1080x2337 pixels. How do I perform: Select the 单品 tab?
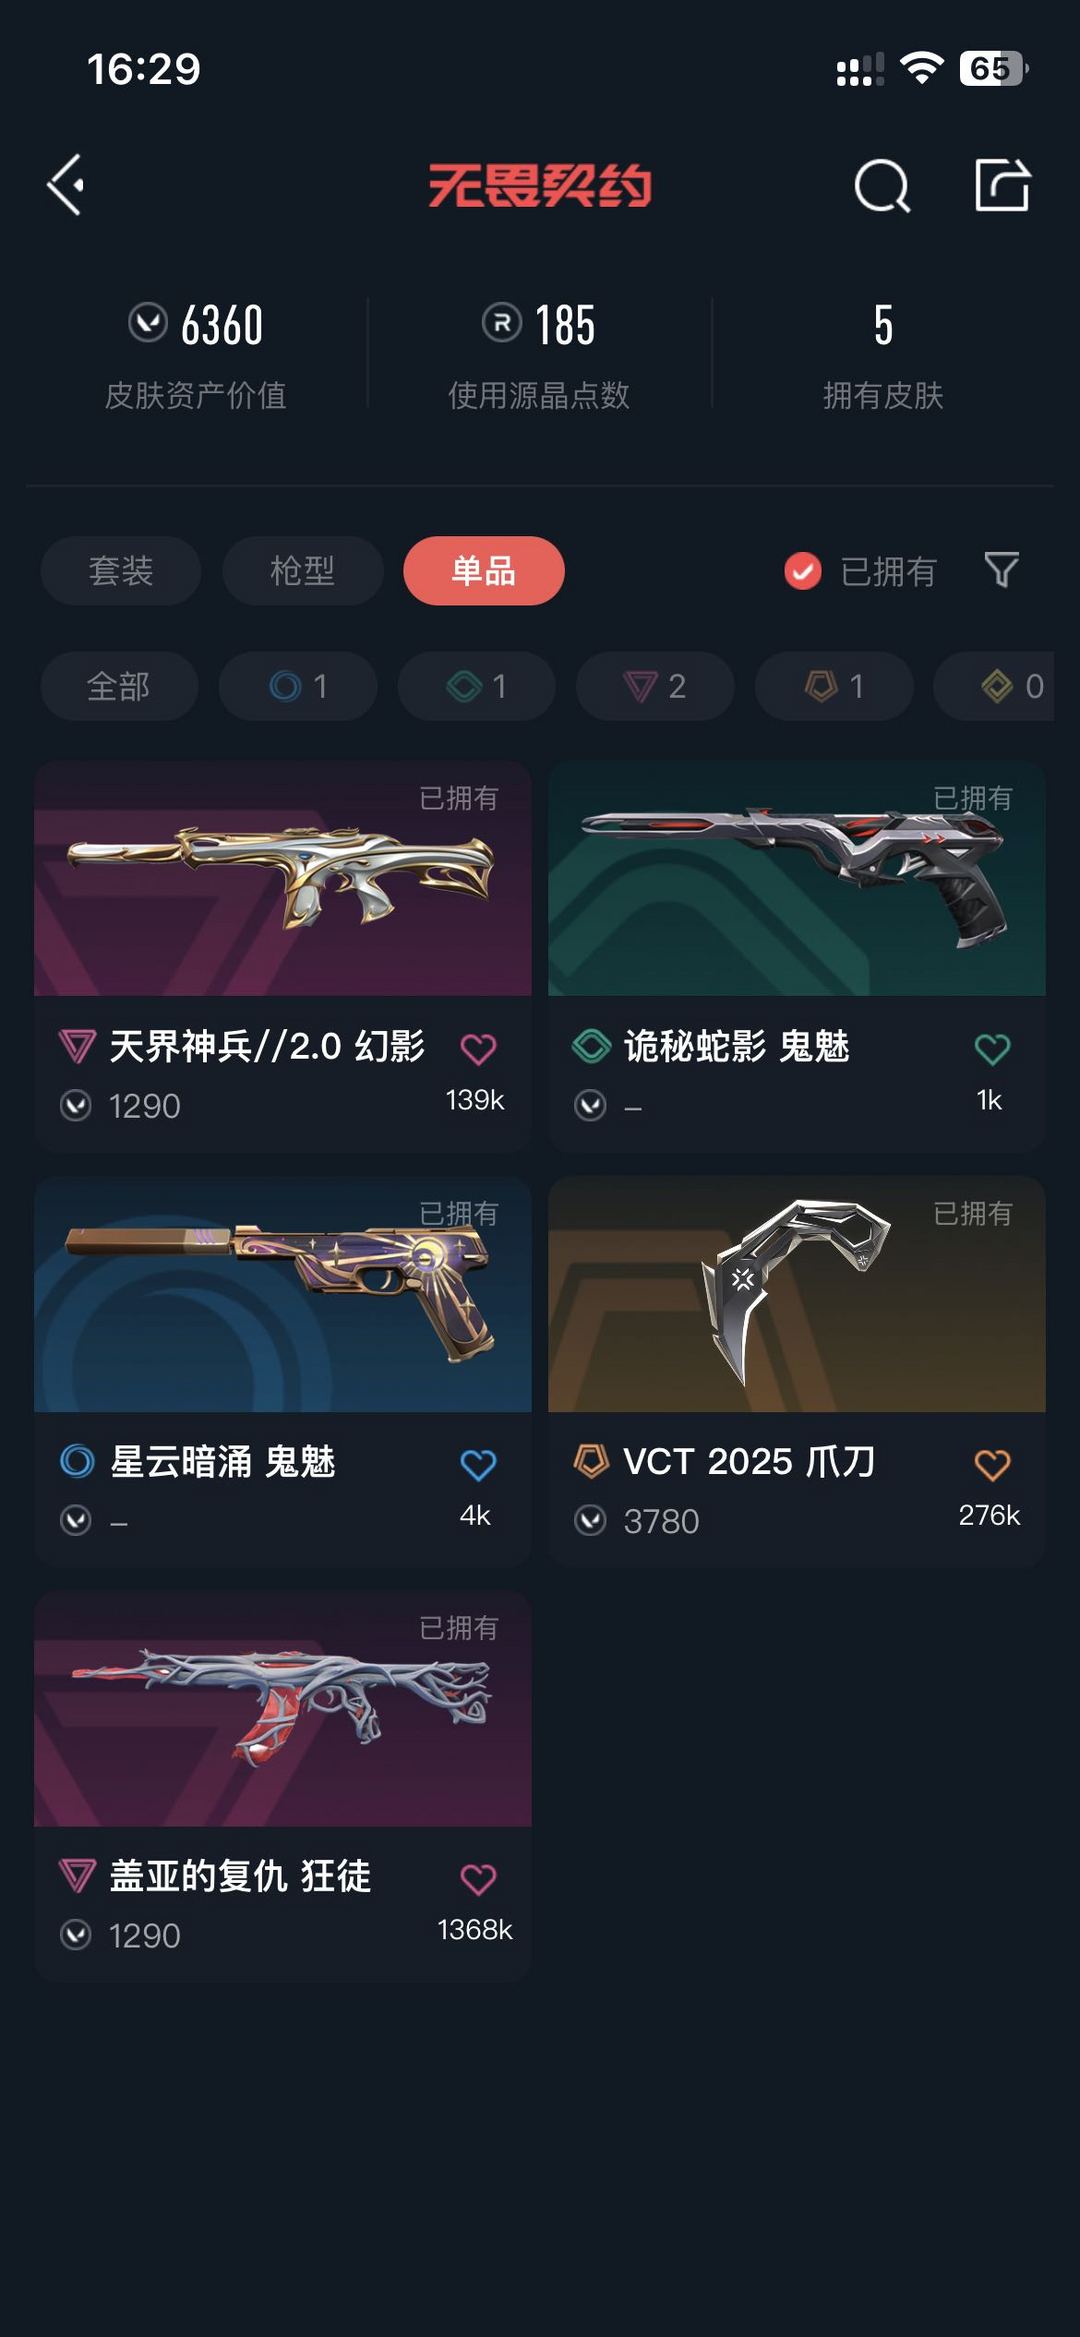point(484,571)
